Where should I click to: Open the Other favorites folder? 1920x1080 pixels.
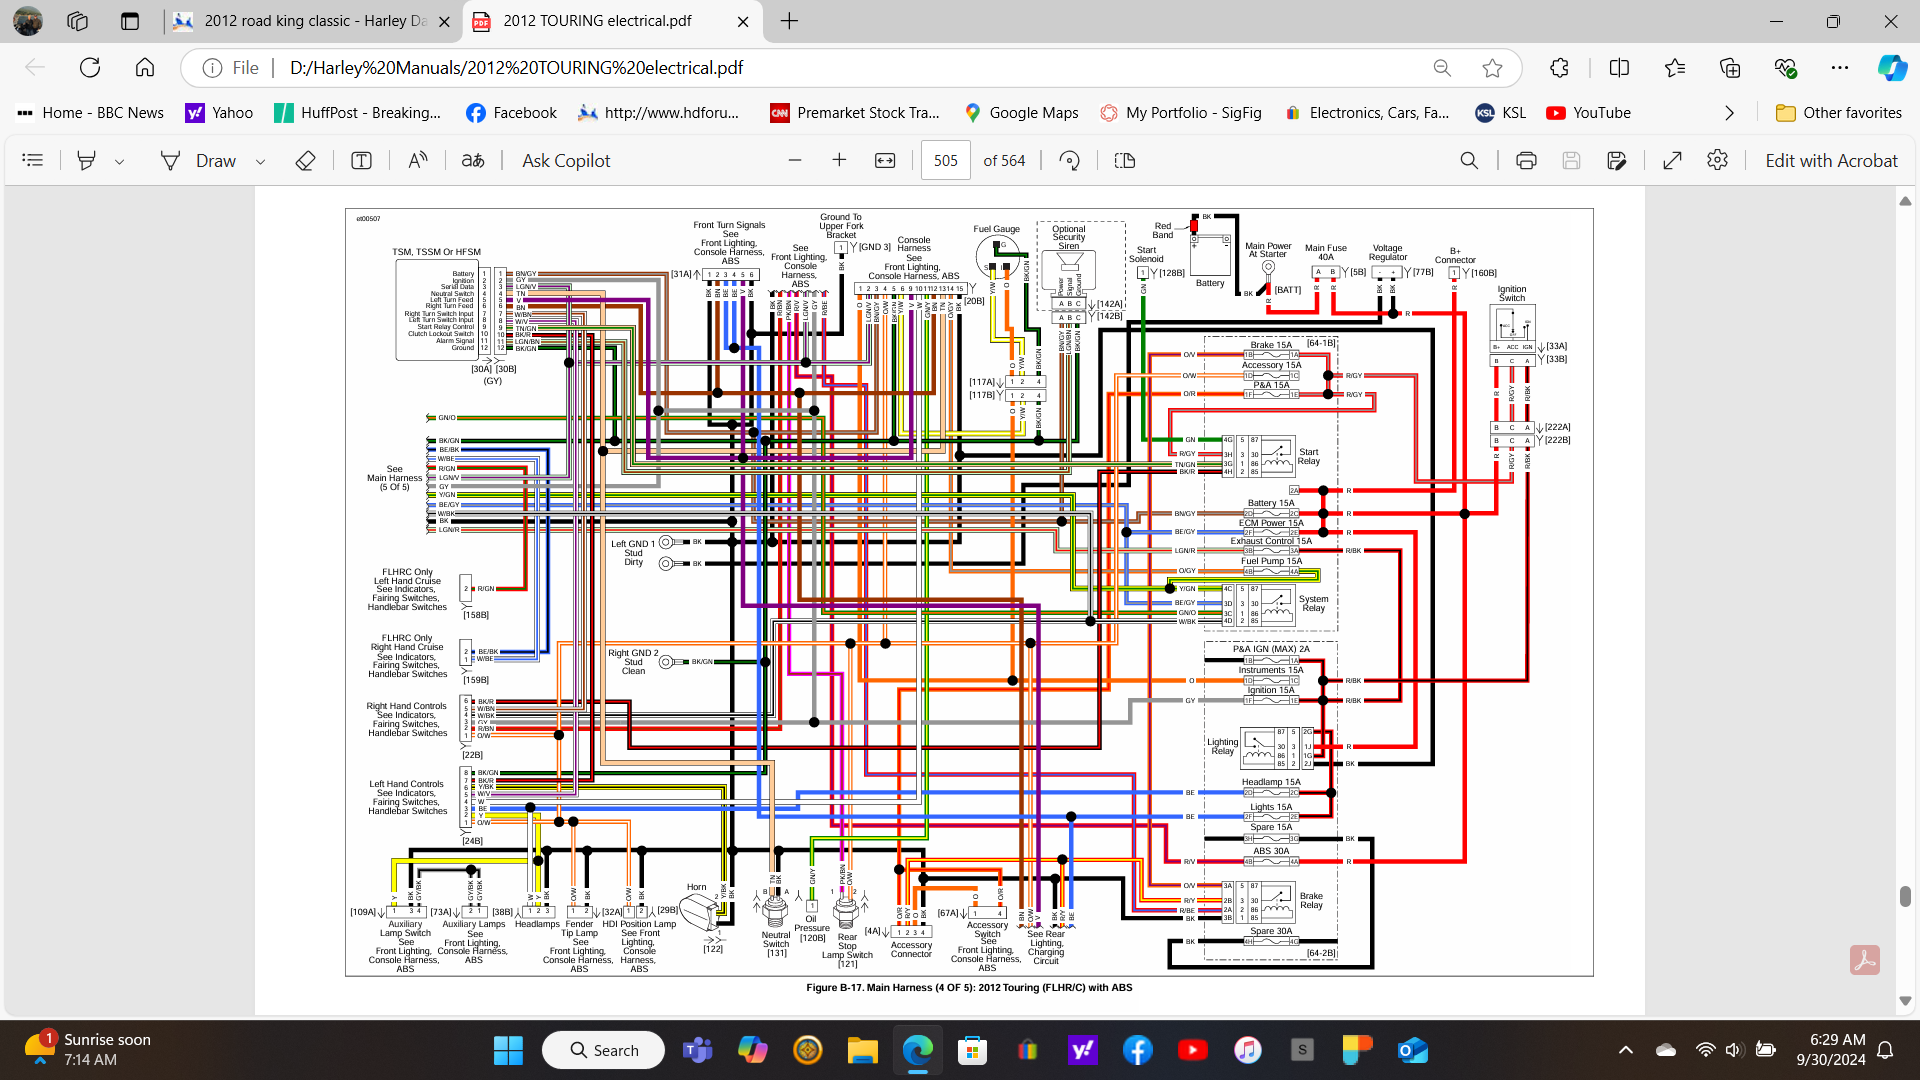click(1839, 113)
